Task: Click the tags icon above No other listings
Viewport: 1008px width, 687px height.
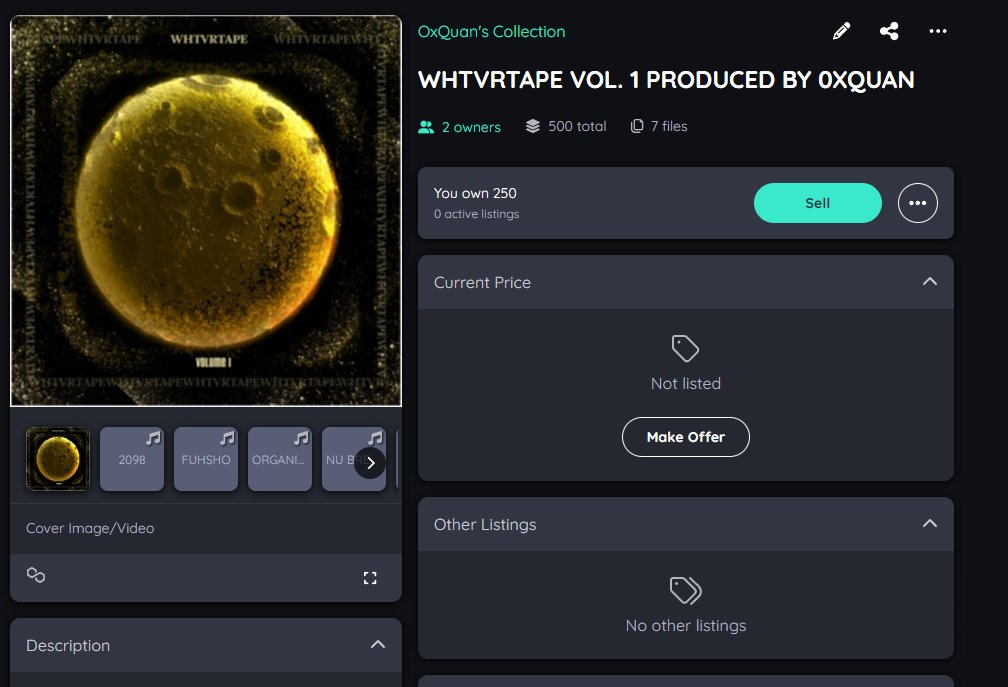Action: pyautogui.click(x=685, y=590)
